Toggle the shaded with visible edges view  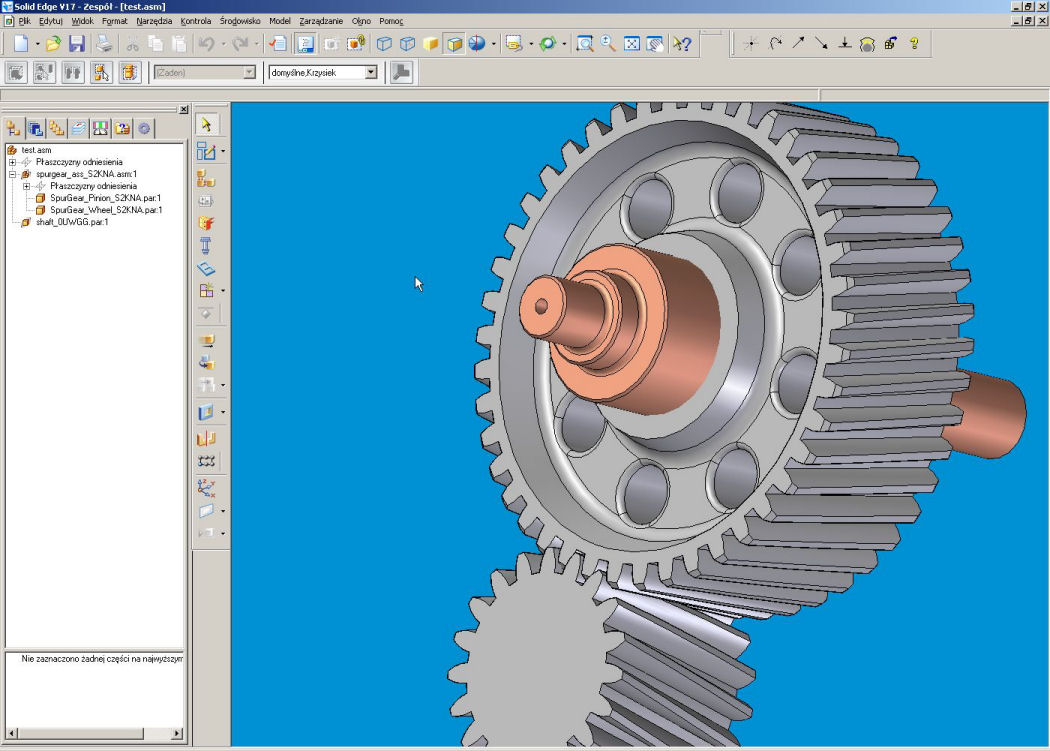tap(454, 44)
